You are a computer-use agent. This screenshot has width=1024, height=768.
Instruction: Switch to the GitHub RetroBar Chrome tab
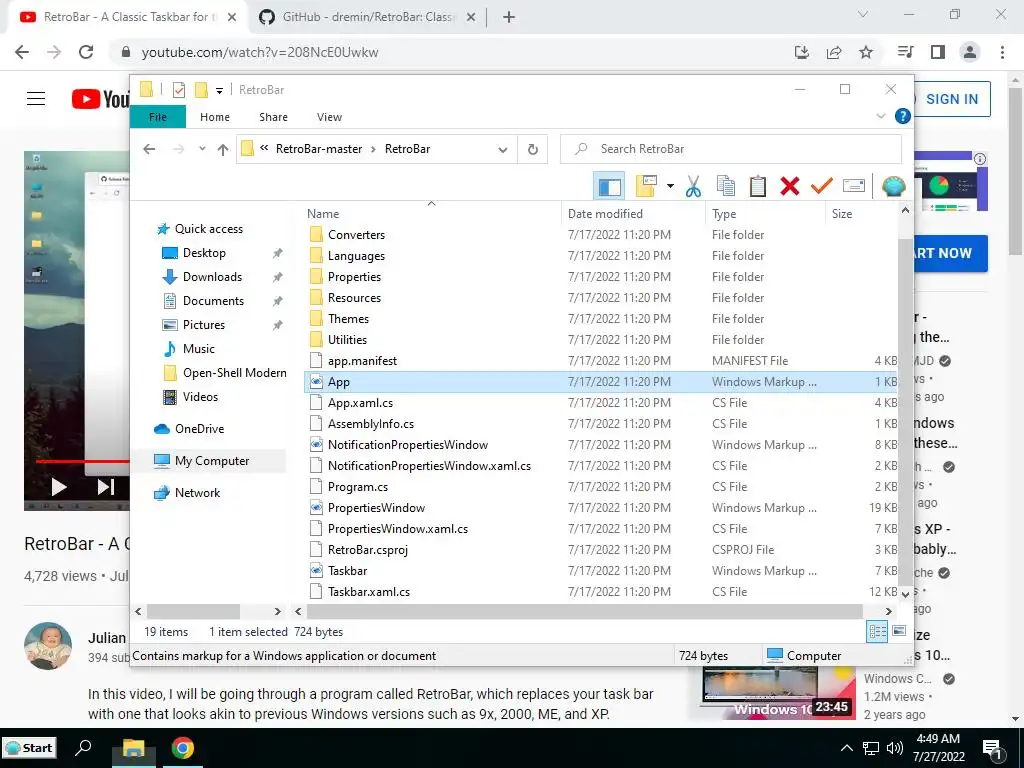(x=367, y=17)
